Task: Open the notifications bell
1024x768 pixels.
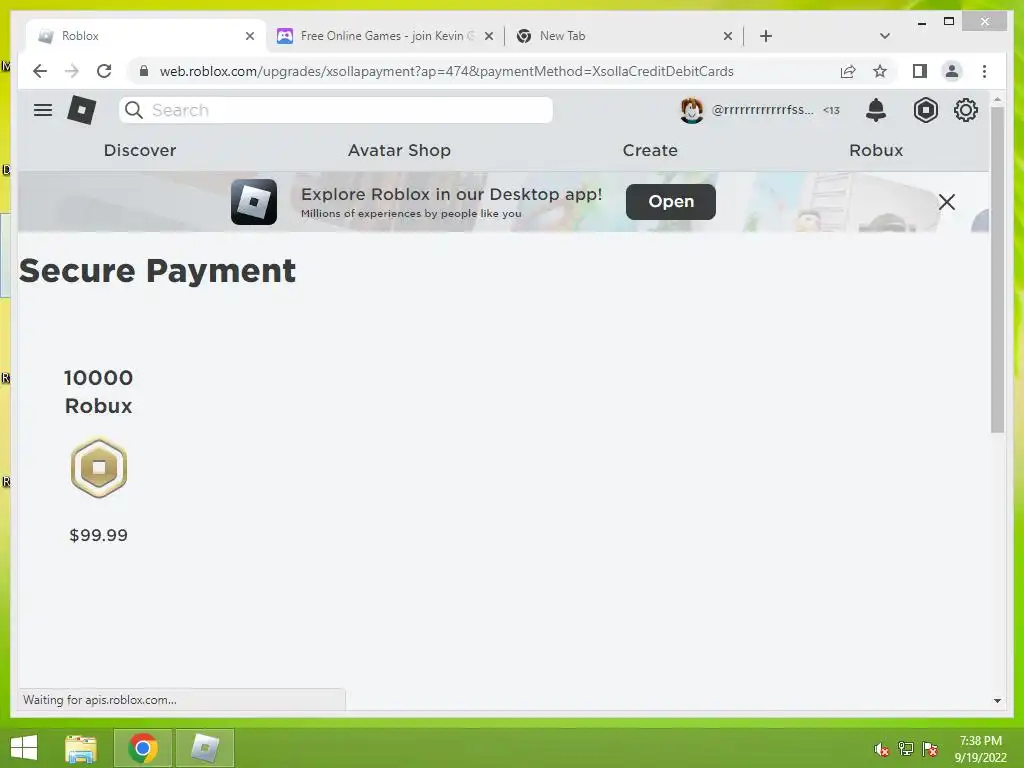Action: click(876, 110)
